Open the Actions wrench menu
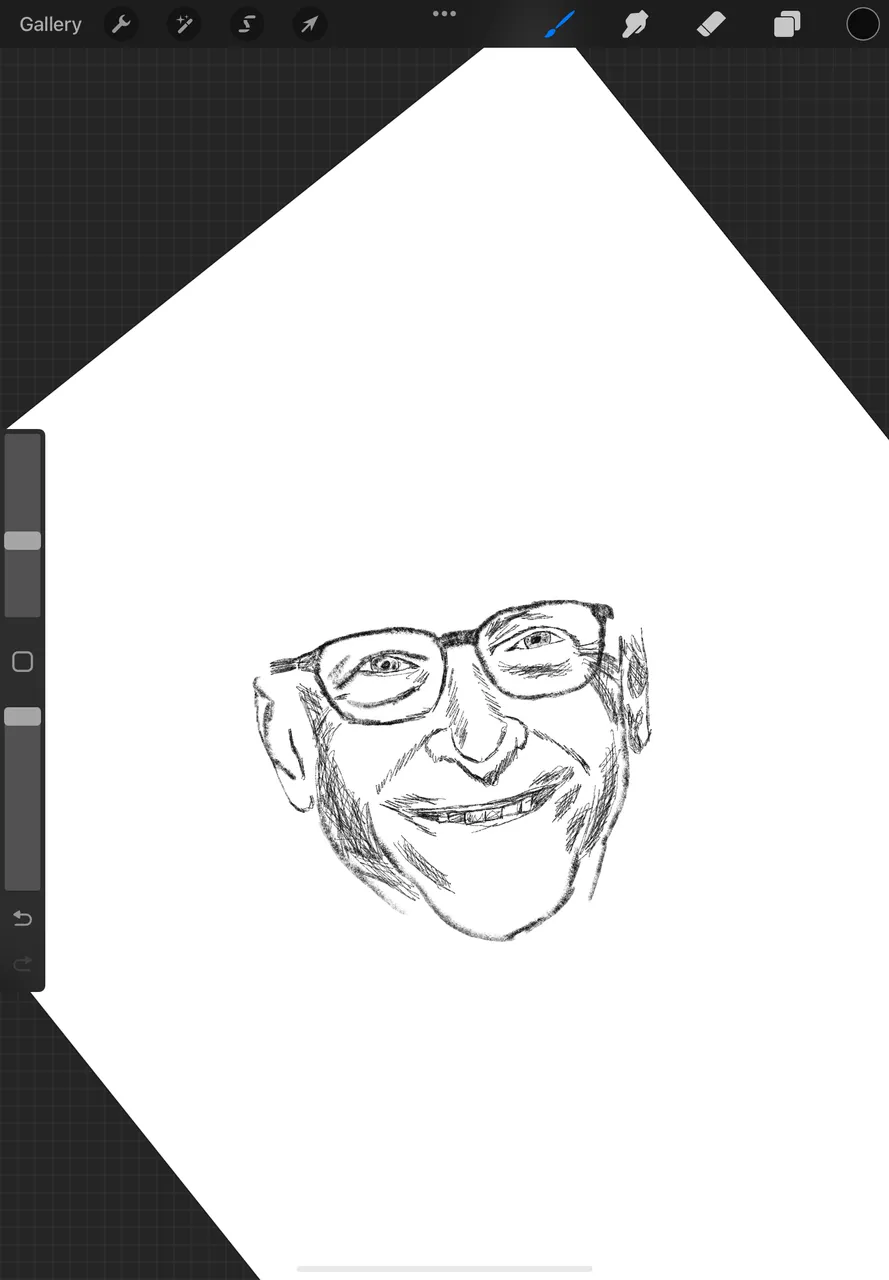 pos(121,24)
